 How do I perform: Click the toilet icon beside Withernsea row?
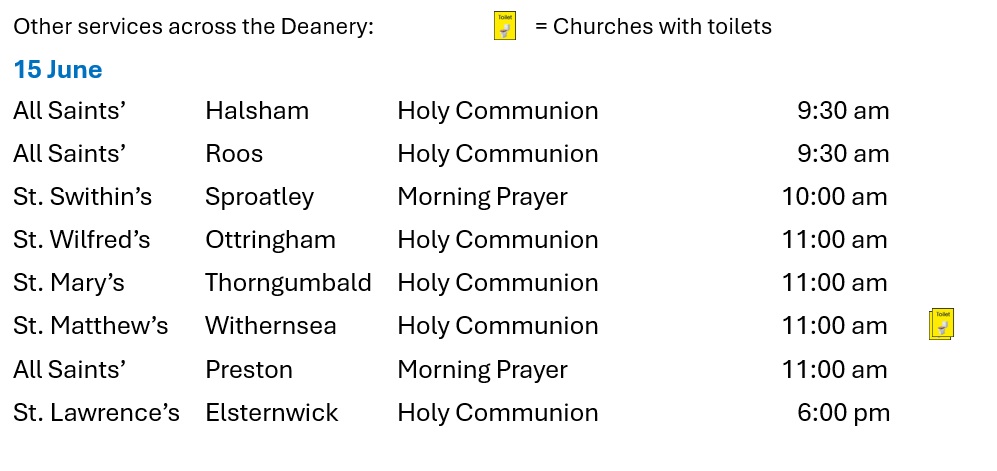coord(942,324)
